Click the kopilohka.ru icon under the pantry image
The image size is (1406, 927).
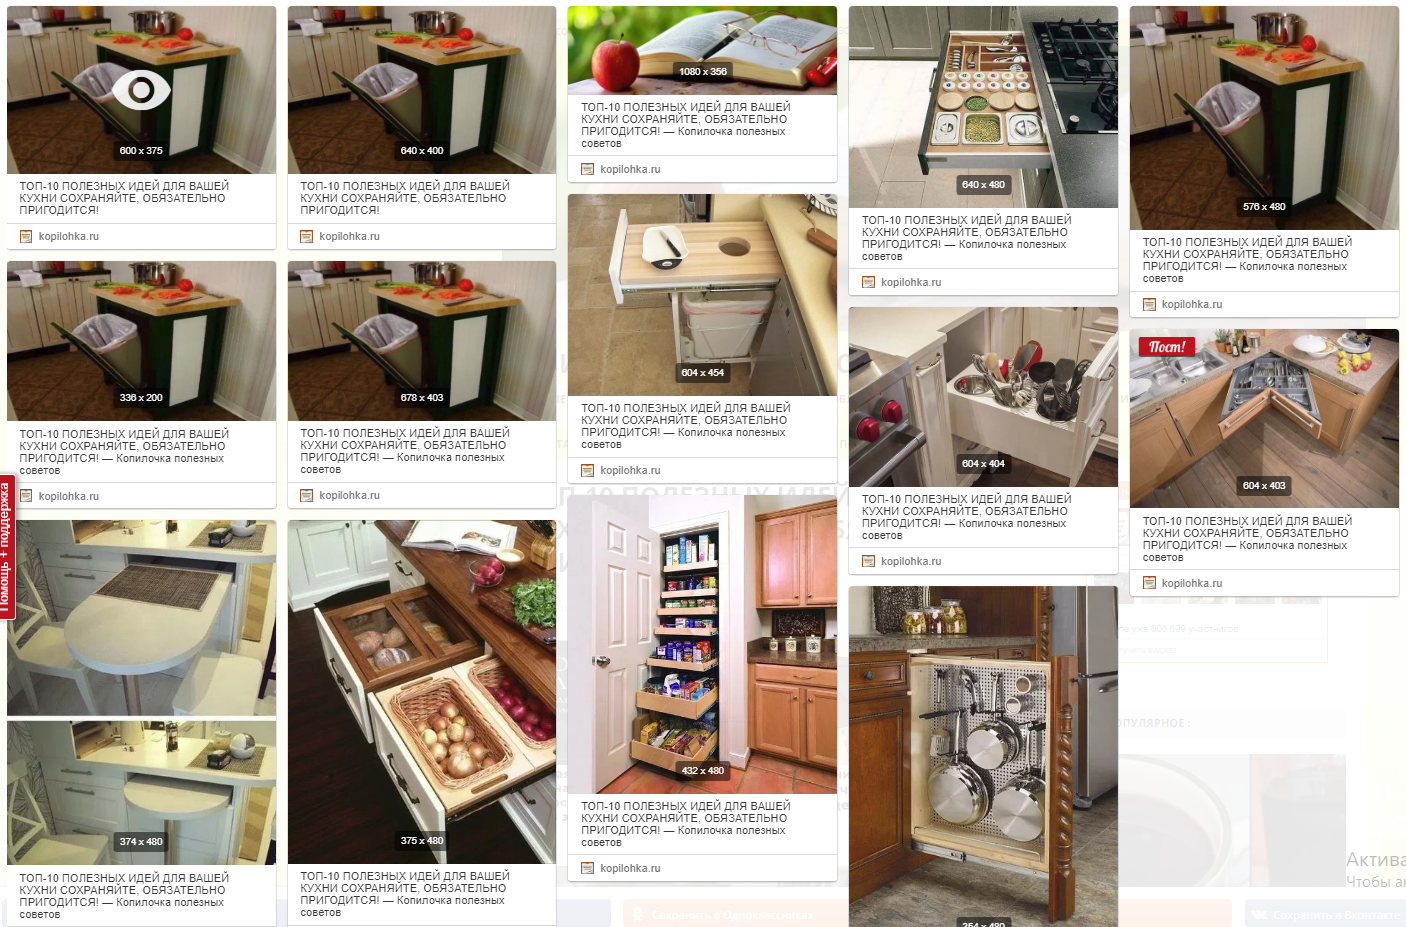[x=588, y=869]
